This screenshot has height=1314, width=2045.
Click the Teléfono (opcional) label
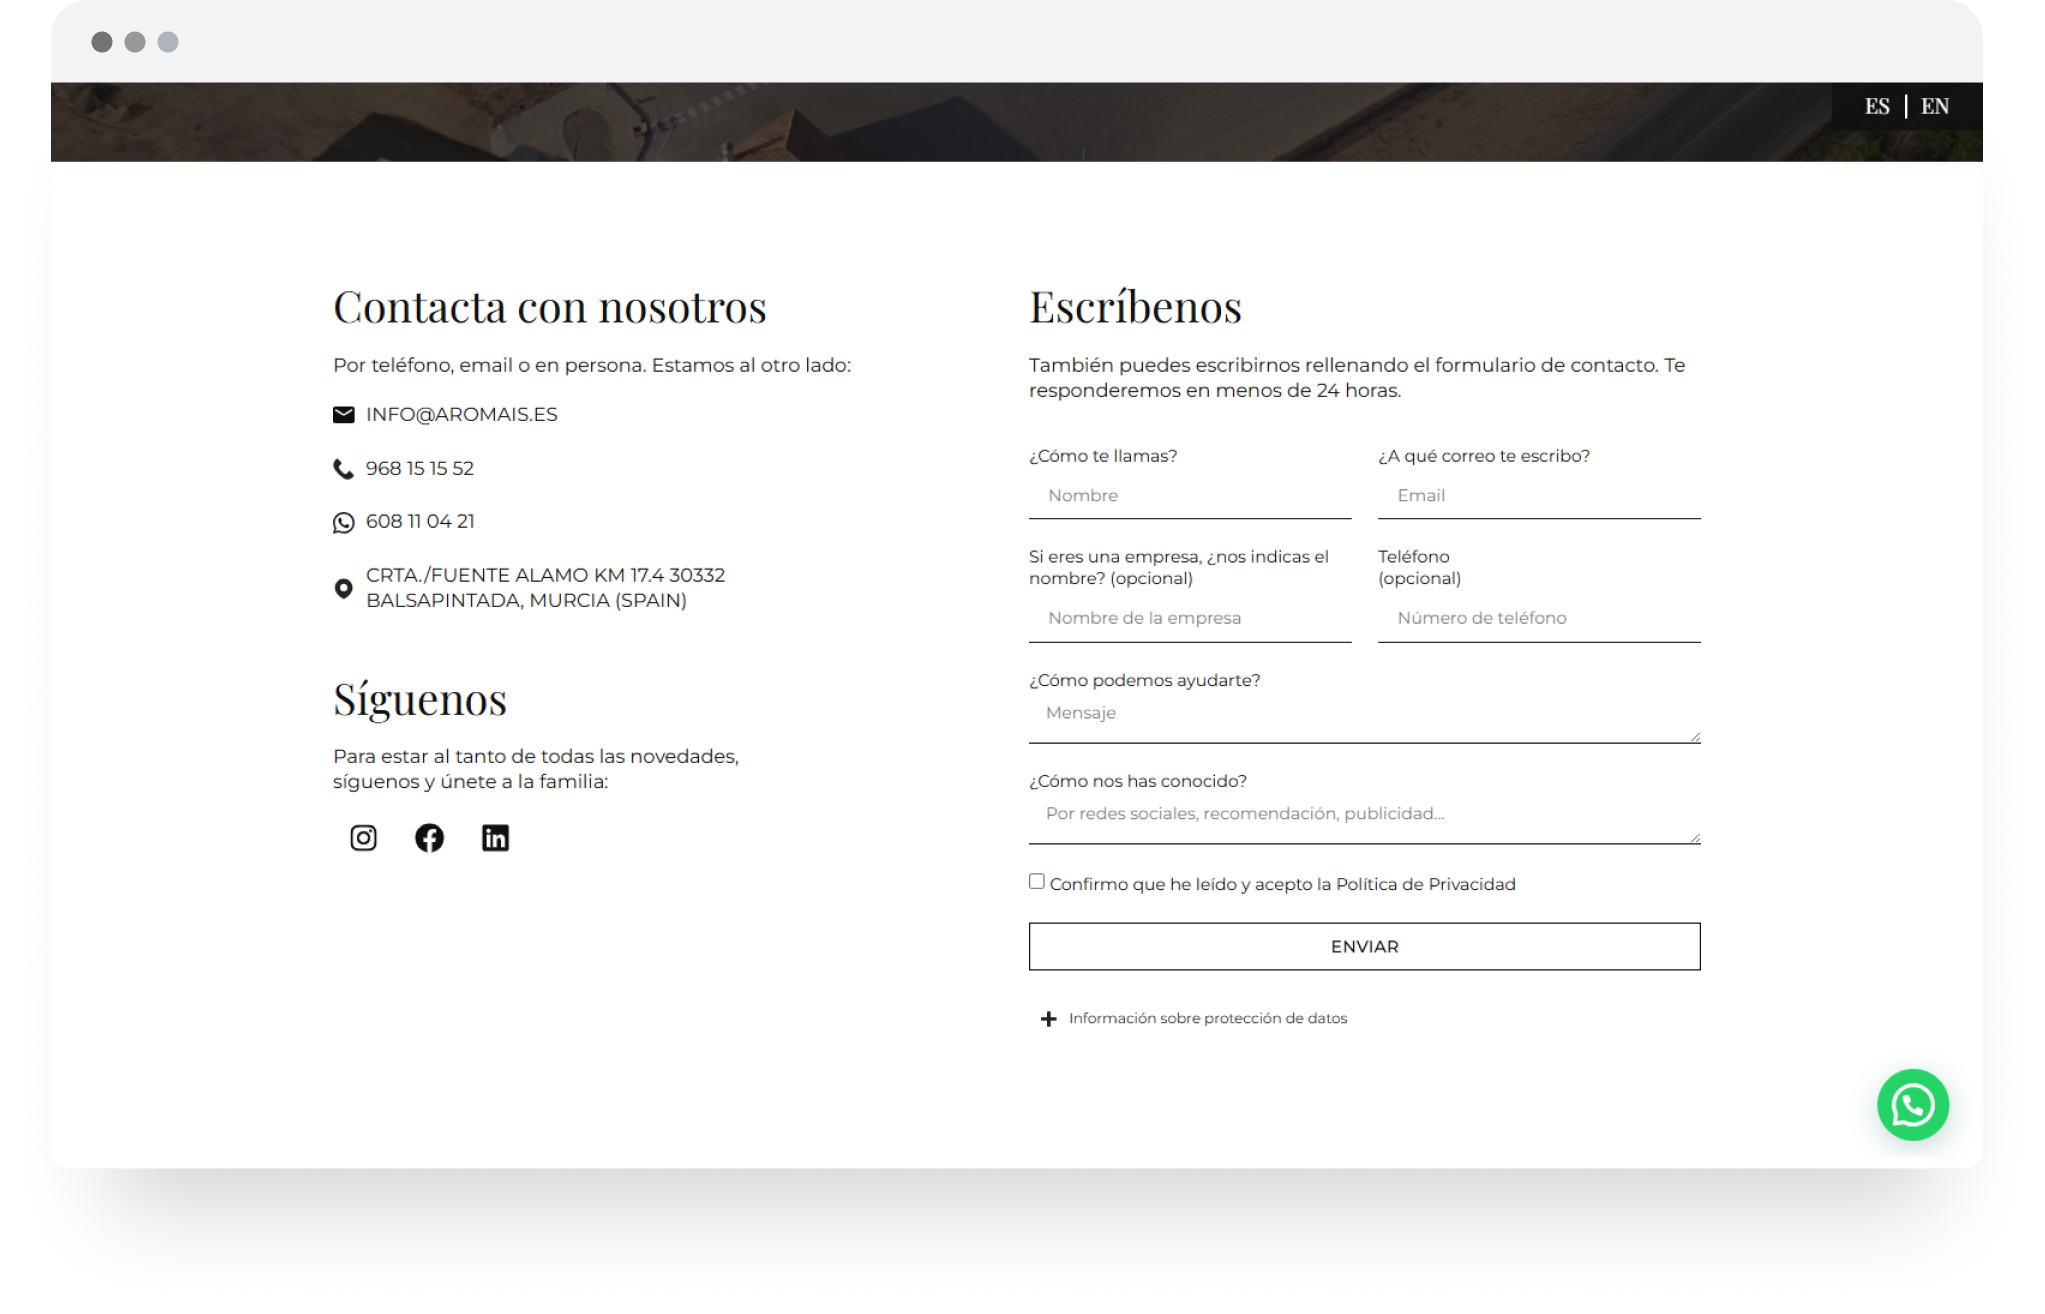(1419, 567)
